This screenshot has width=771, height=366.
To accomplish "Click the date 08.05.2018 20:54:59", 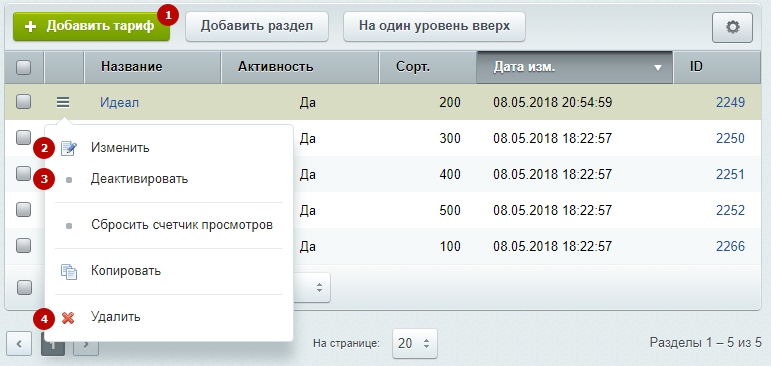I will (552, 102).
